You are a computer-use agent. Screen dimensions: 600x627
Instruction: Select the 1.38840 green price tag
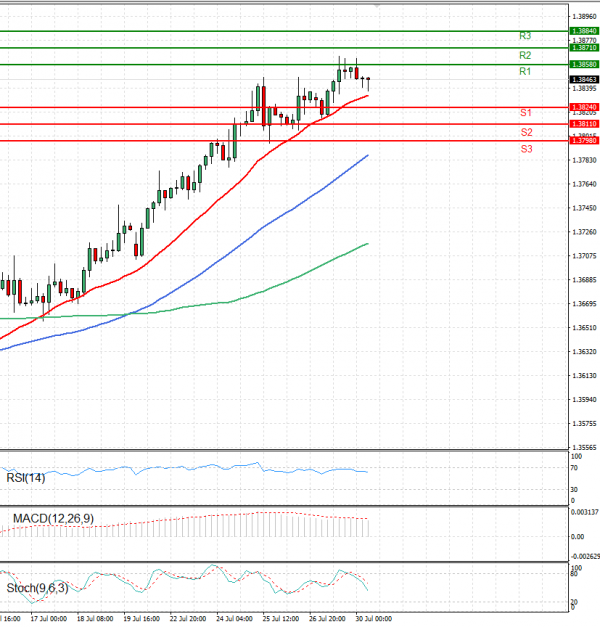click(x=584, y=31)
